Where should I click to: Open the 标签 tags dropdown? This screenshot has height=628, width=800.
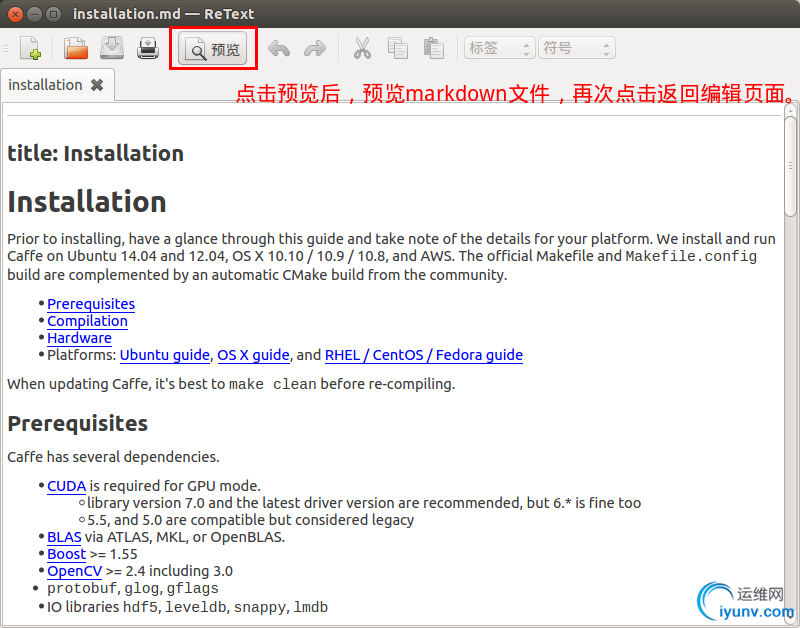(x=499, y=48)
